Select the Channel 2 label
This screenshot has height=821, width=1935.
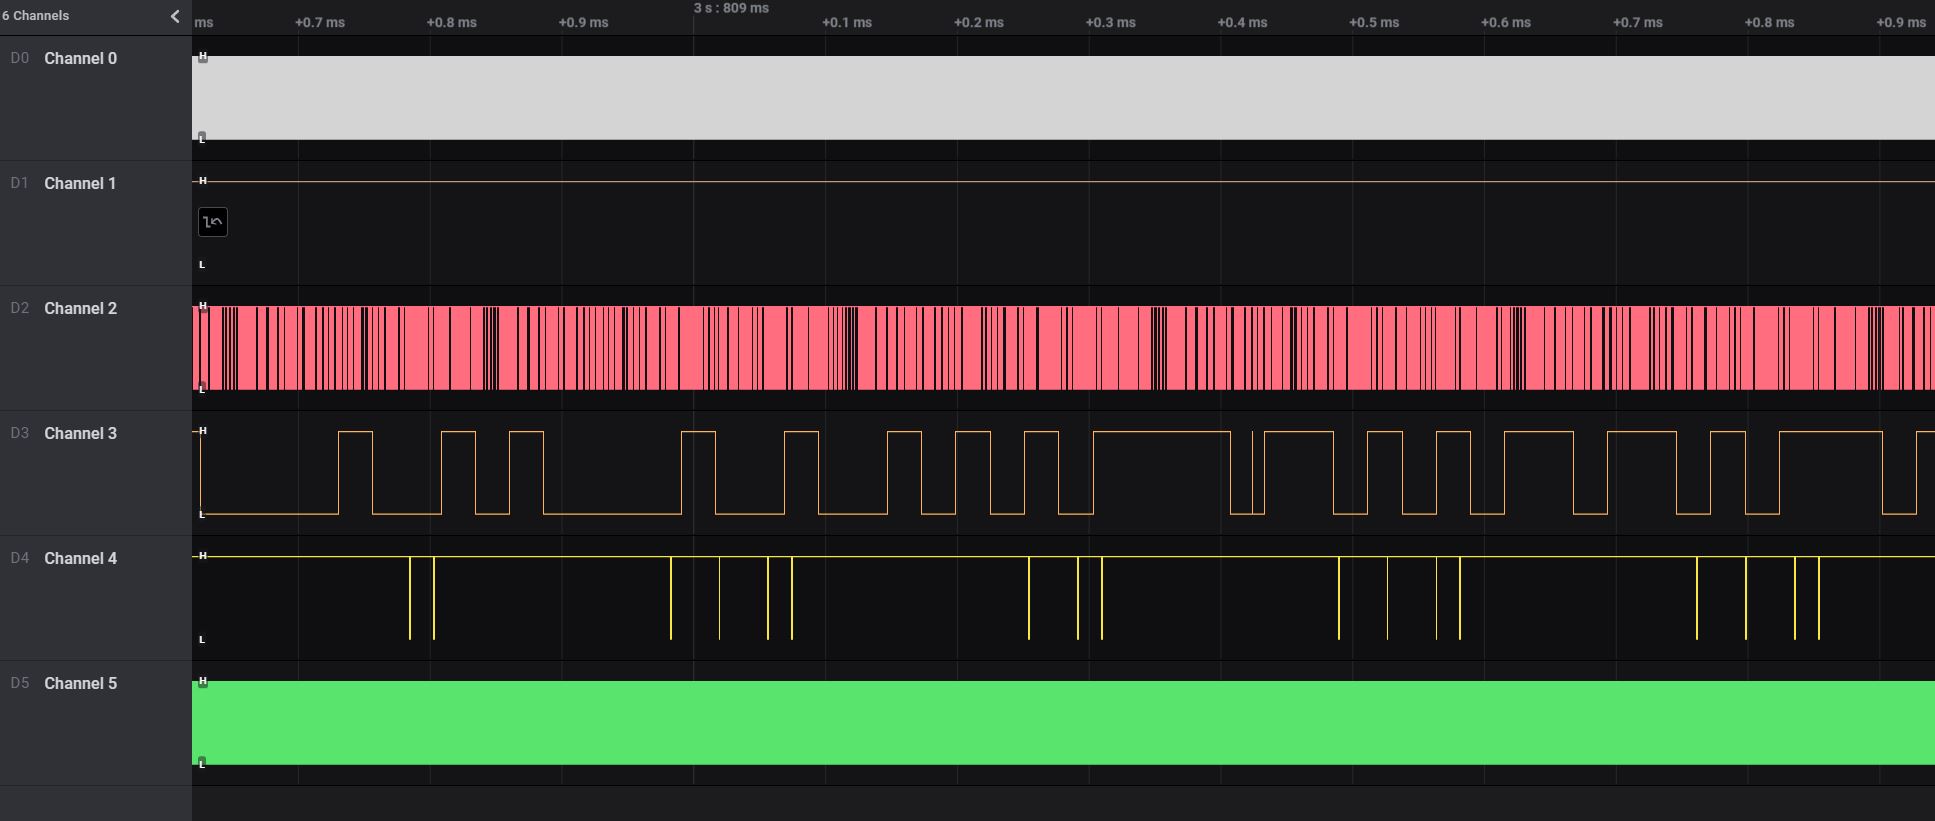click(x=80, y=309)
